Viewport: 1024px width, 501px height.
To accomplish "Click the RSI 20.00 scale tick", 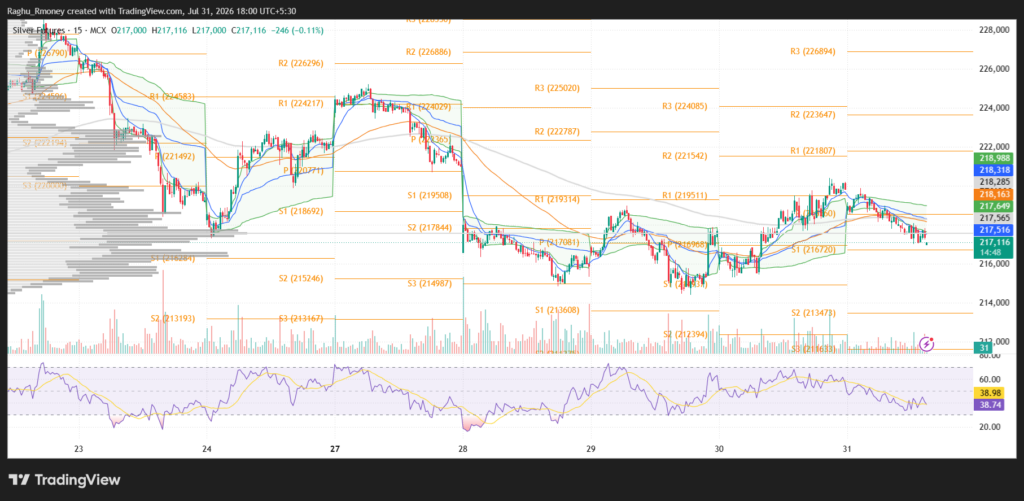I will coord(988,427).
